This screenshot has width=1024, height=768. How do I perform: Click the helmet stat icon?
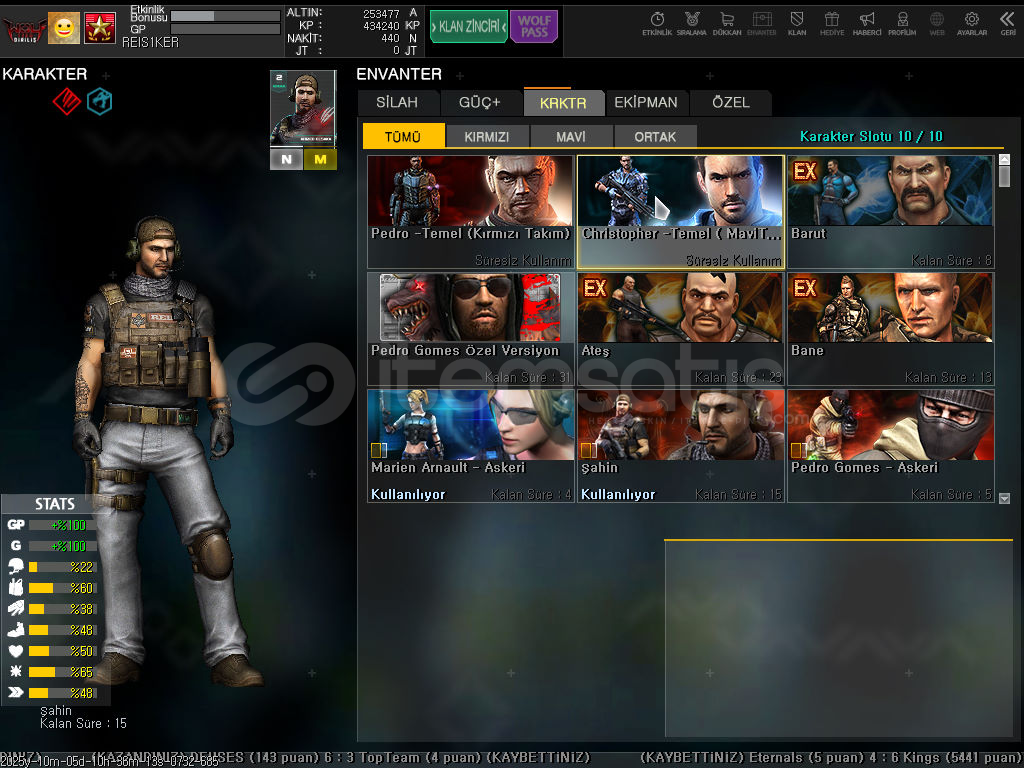point(16,566)
